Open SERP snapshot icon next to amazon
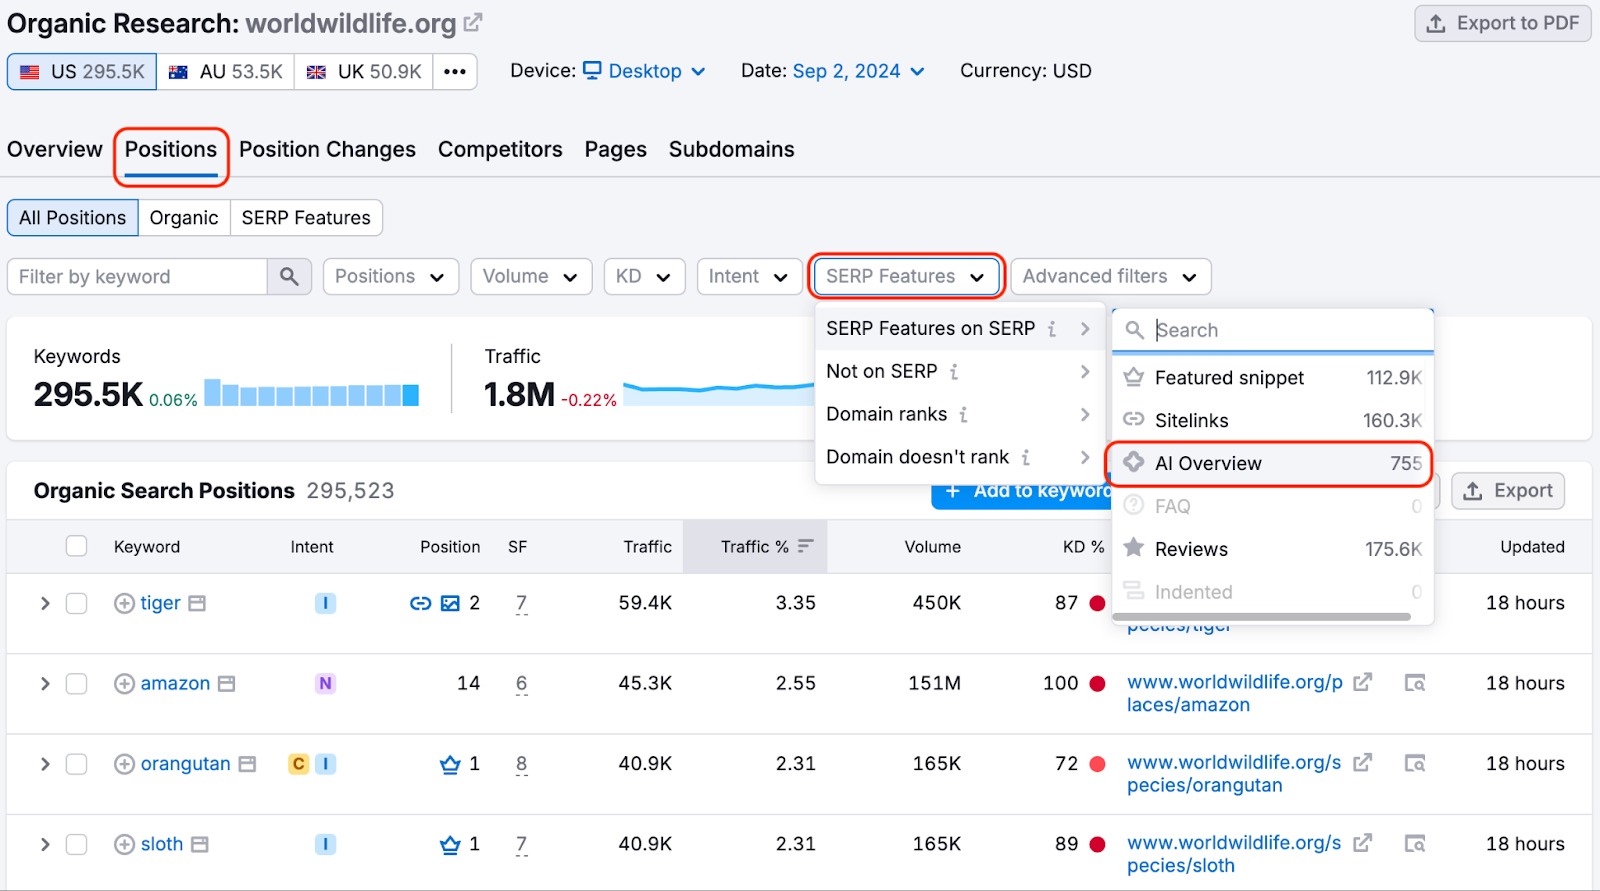1600x891 pixels. [227, 684]
